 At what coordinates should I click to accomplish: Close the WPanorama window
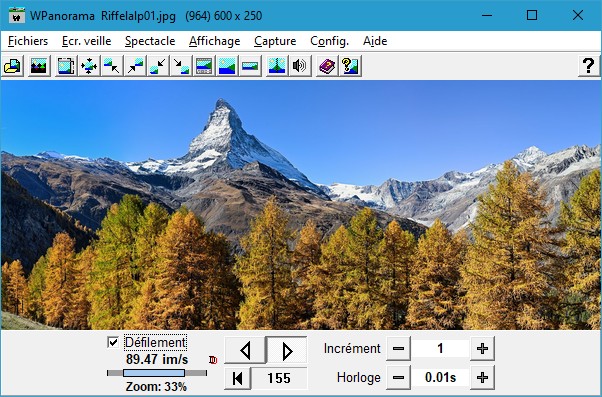[x=577, y=15]
